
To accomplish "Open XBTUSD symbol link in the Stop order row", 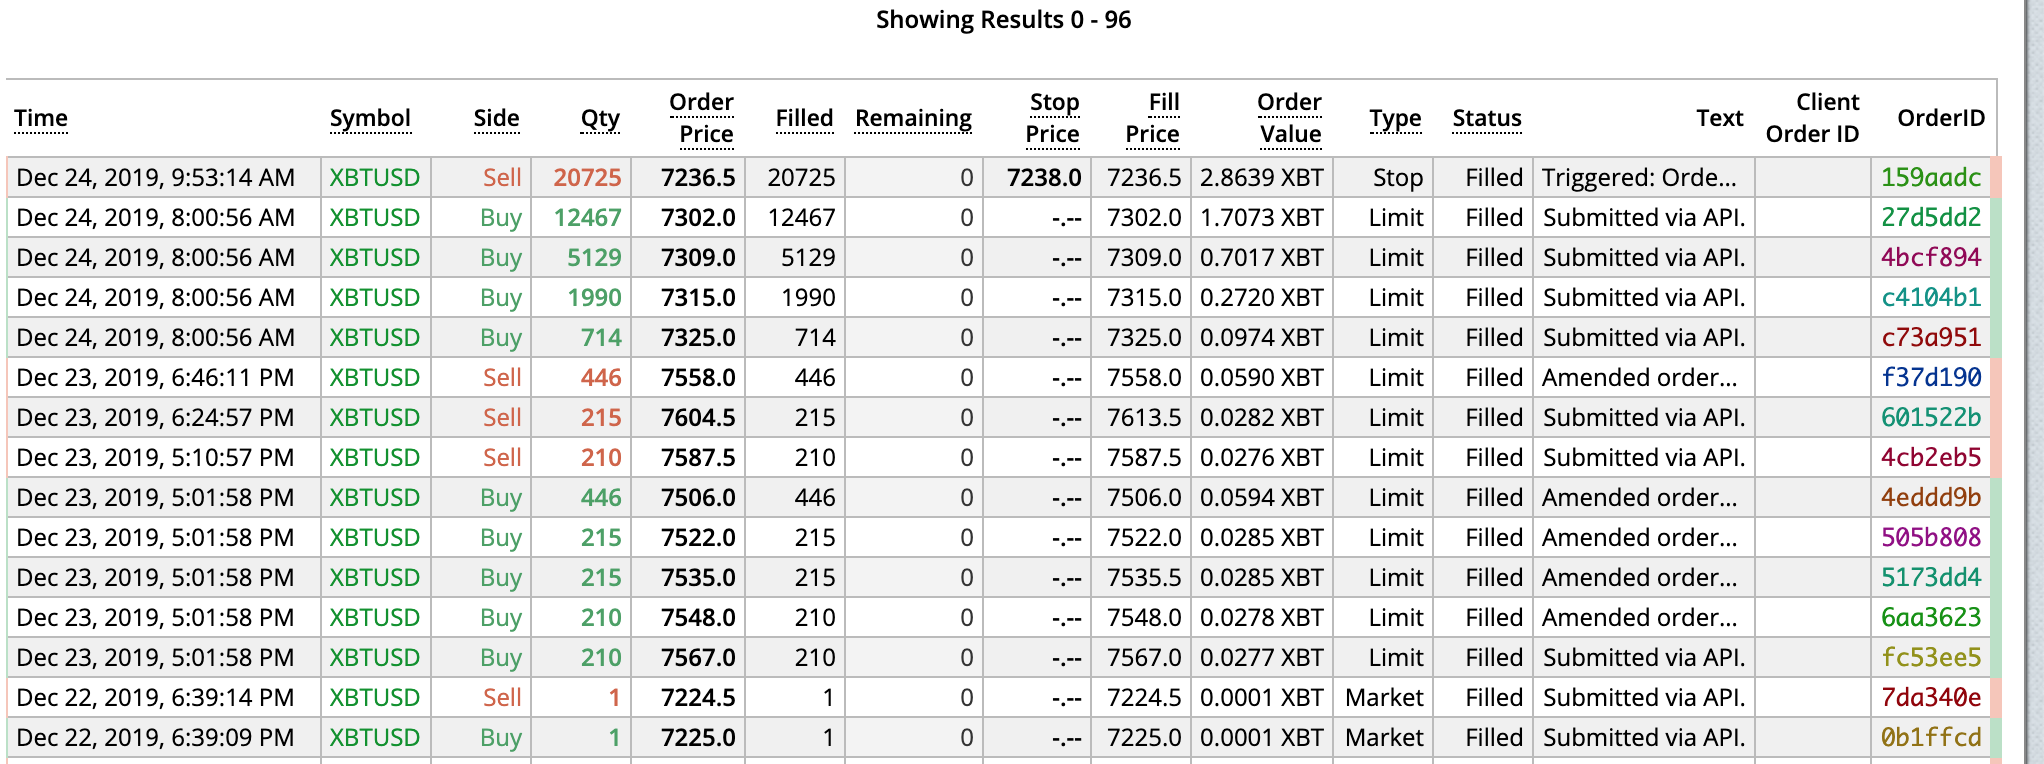I will (375, 177).
